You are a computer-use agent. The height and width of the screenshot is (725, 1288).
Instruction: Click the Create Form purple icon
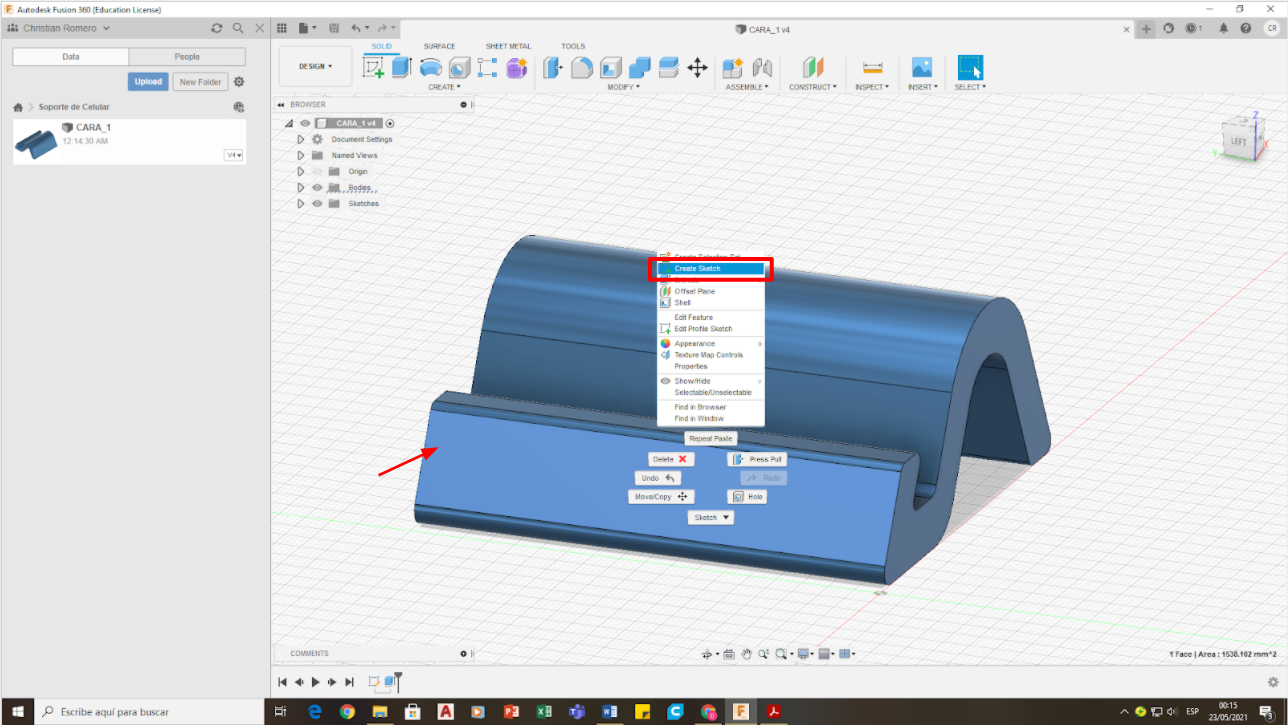[x=516, y=67]
